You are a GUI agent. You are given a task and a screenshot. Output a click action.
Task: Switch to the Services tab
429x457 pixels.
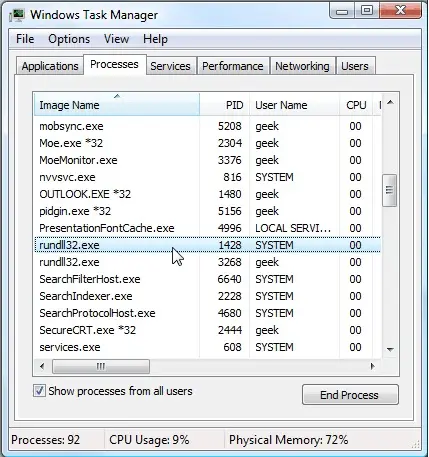[170, 66]
